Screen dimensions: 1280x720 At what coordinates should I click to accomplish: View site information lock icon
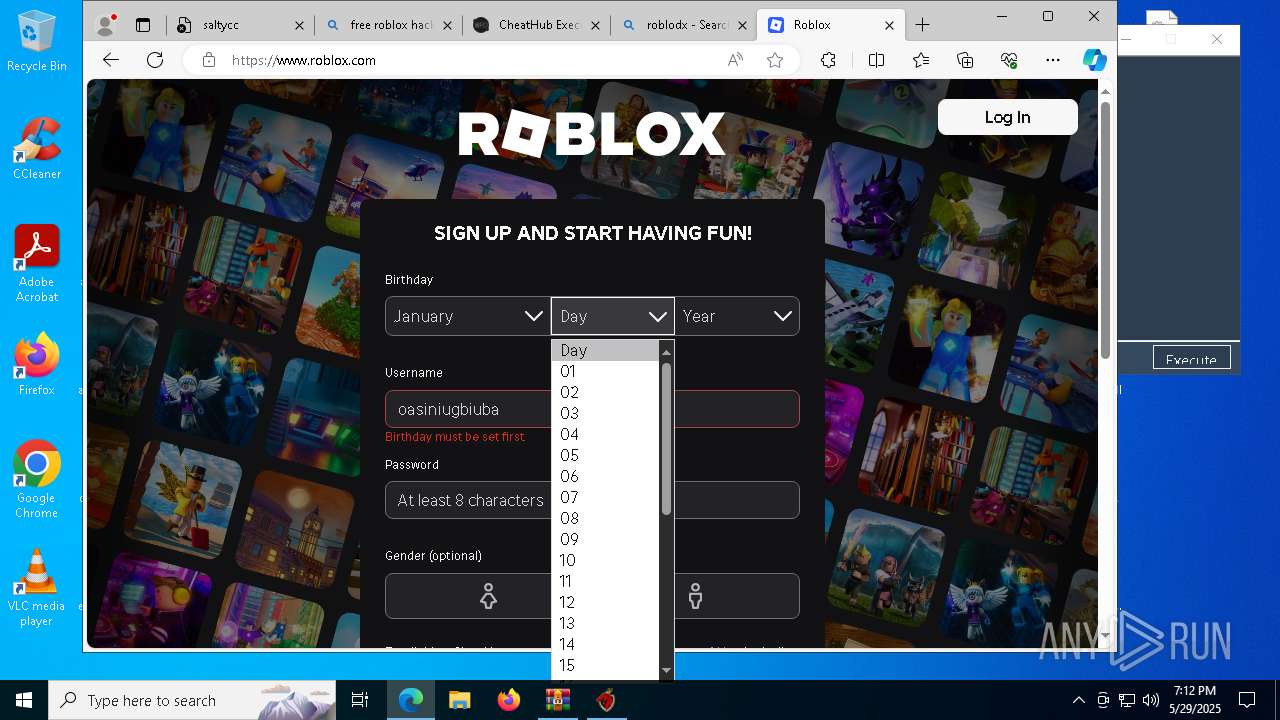tap(208, 60)
